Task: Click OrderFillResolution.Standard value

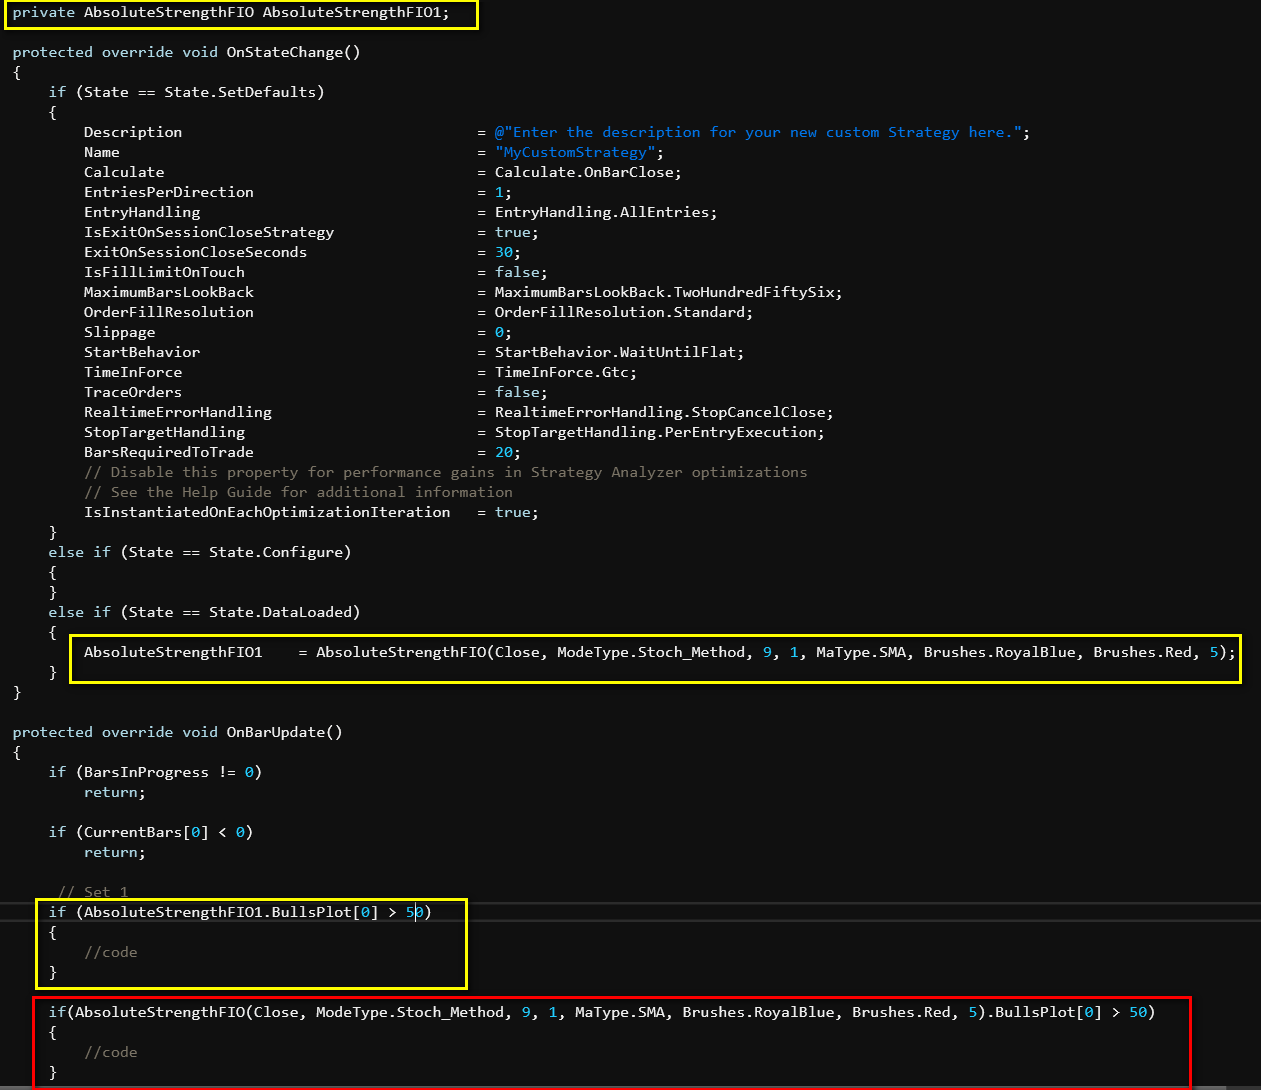Action: click(620, 312)
